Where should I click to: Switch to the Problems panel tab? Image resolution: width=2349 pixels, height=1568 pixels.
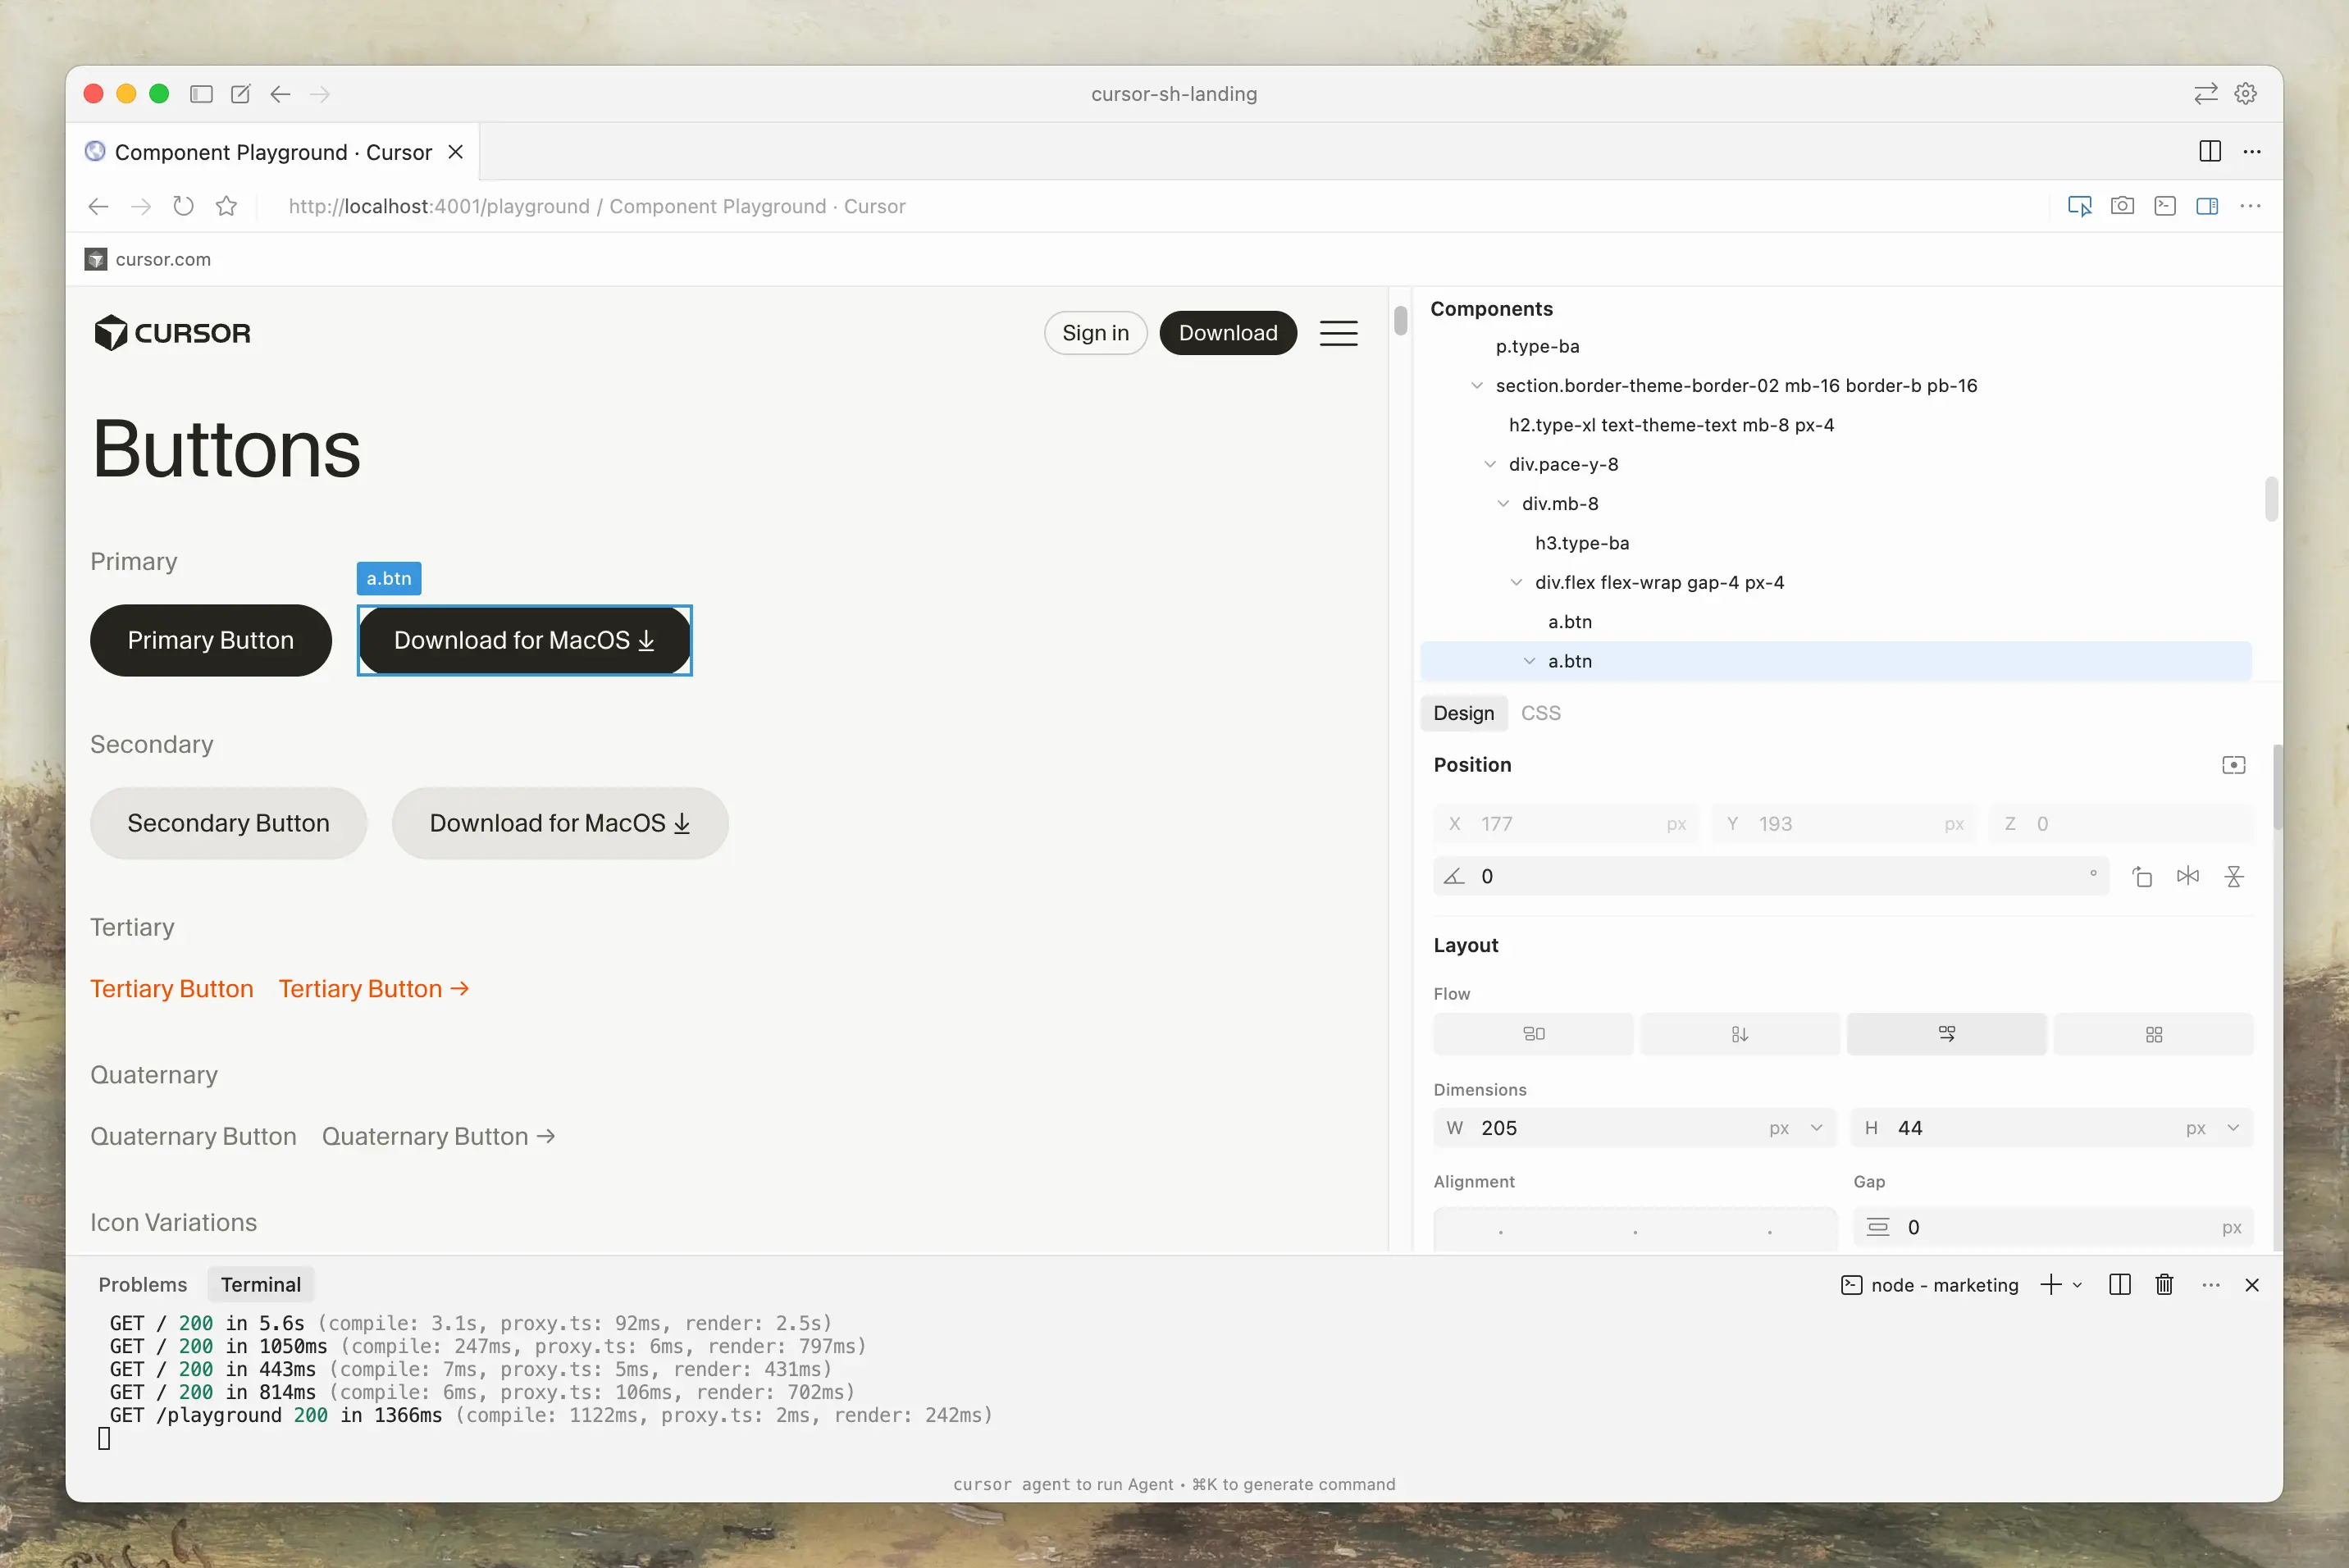142,1285
